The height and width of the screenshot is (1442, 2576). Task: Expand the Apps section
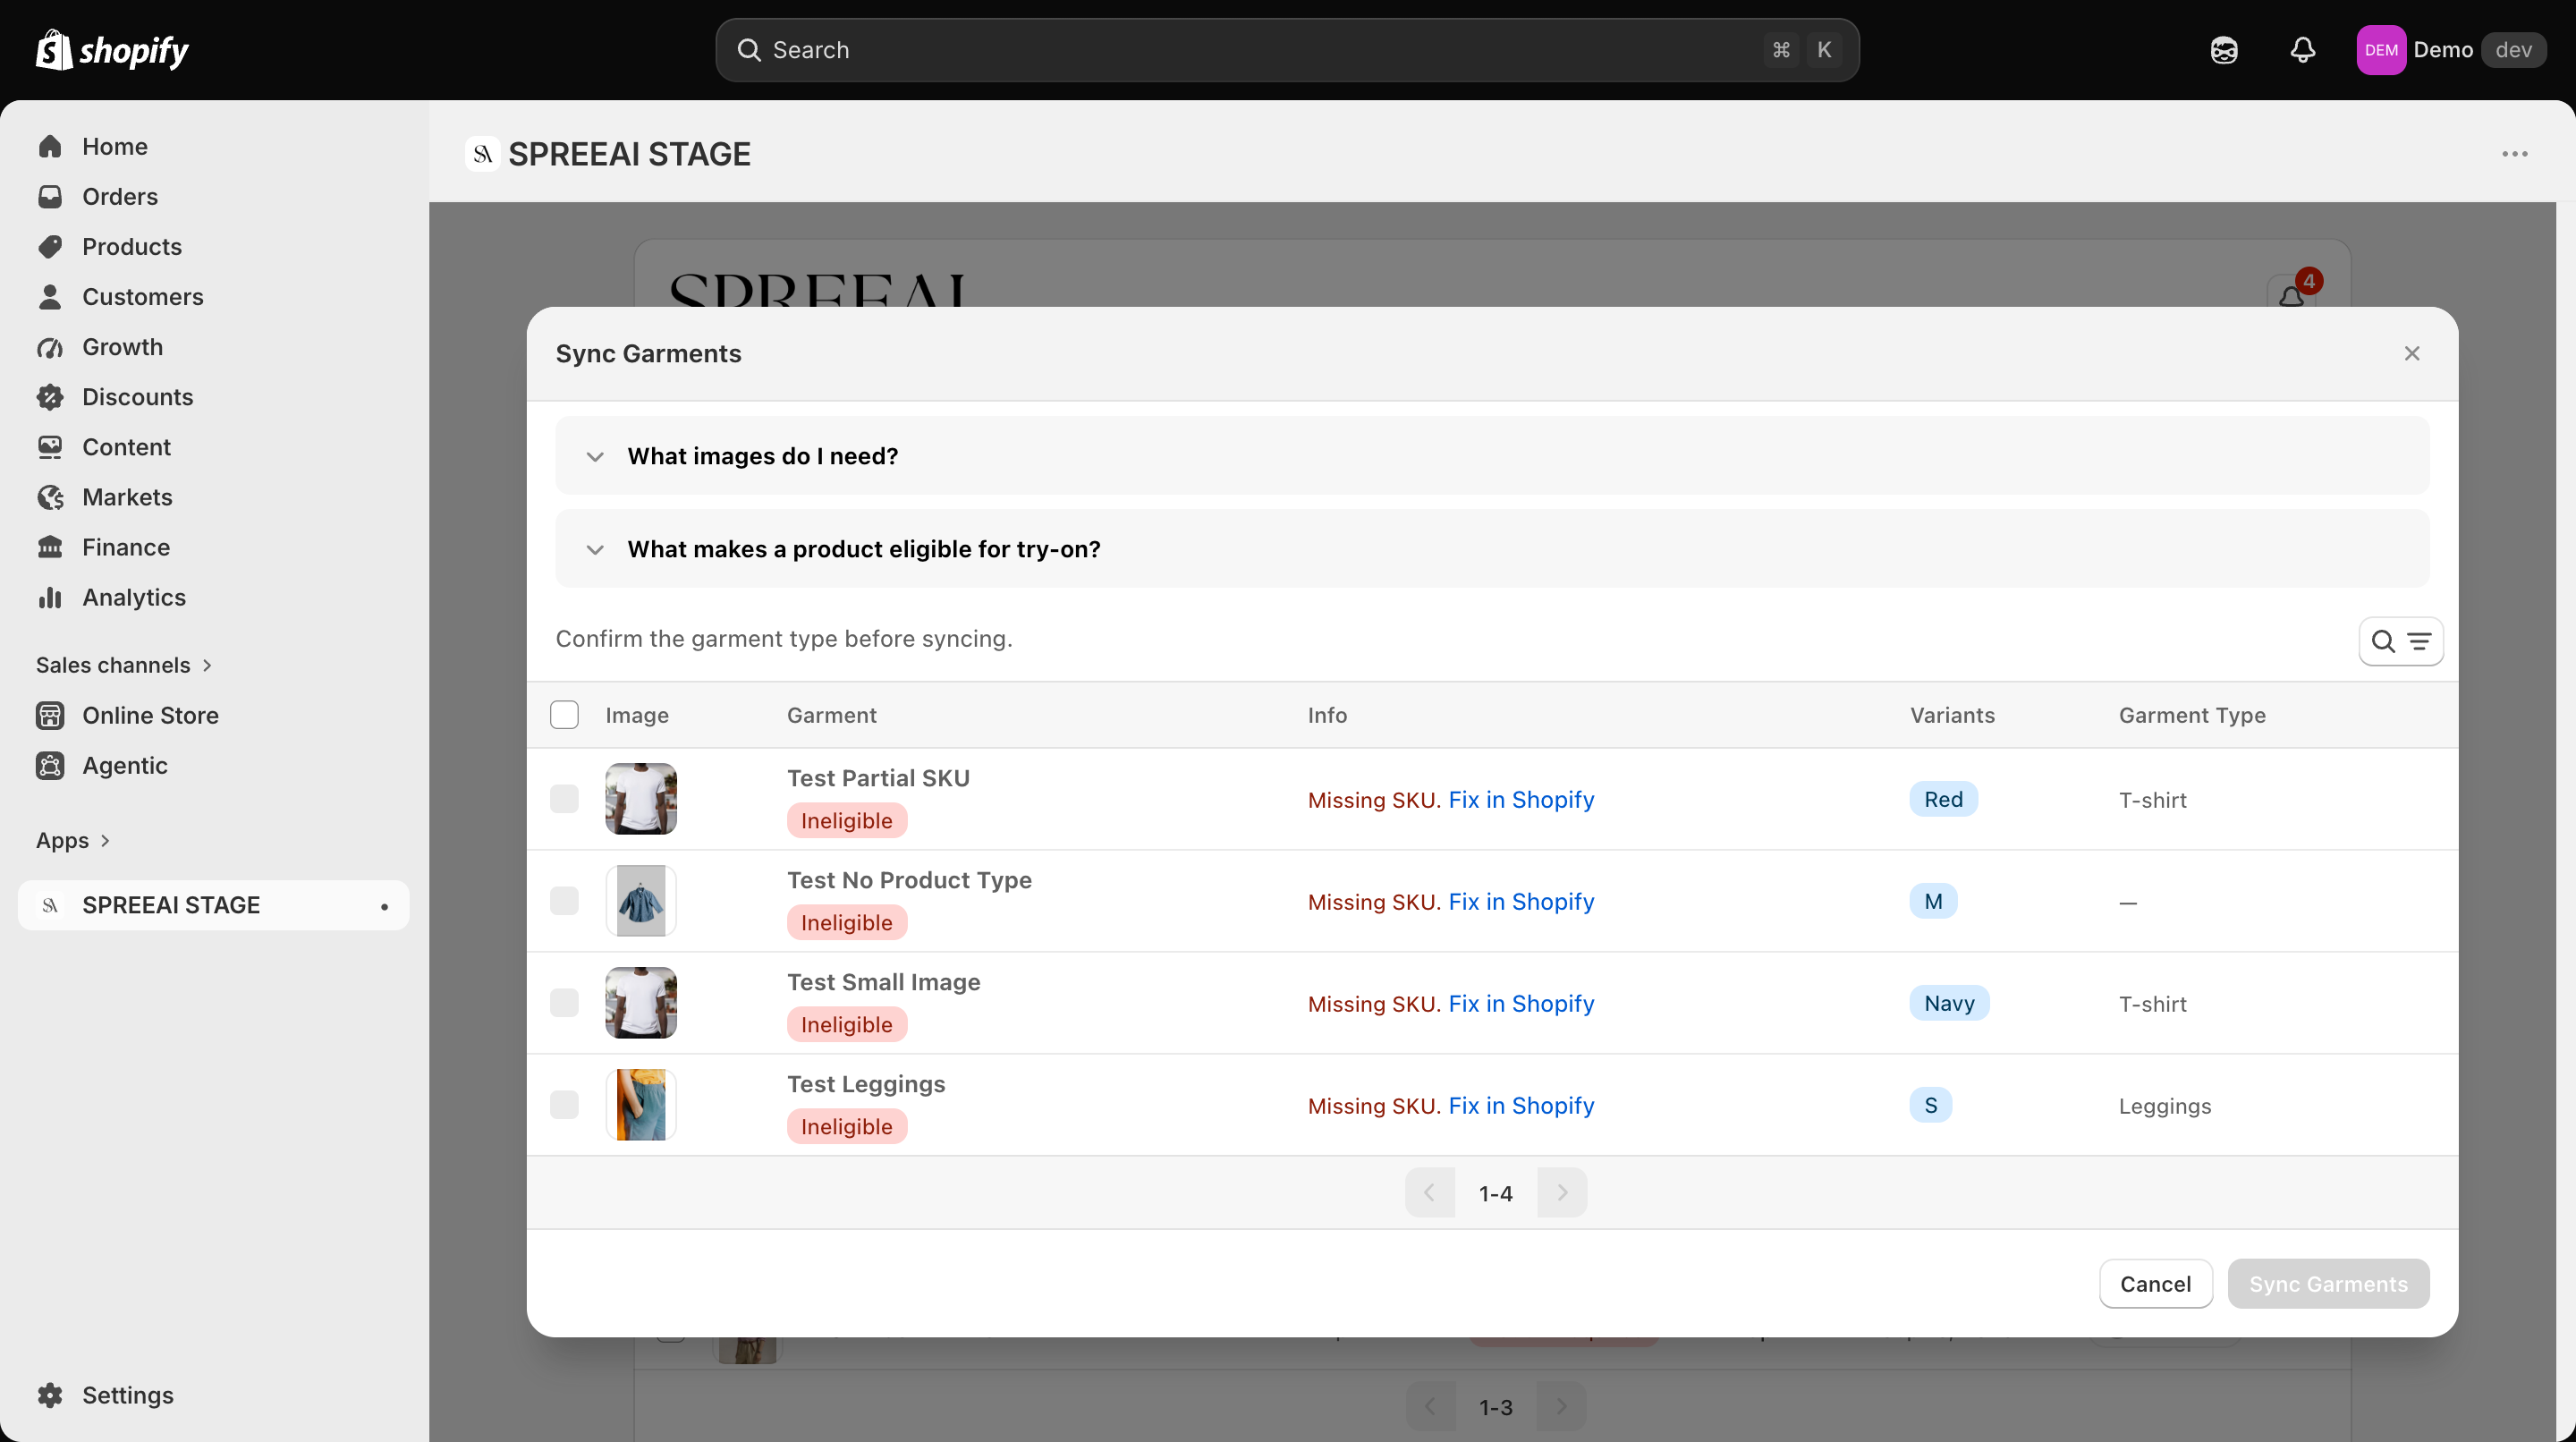(73, 840)
